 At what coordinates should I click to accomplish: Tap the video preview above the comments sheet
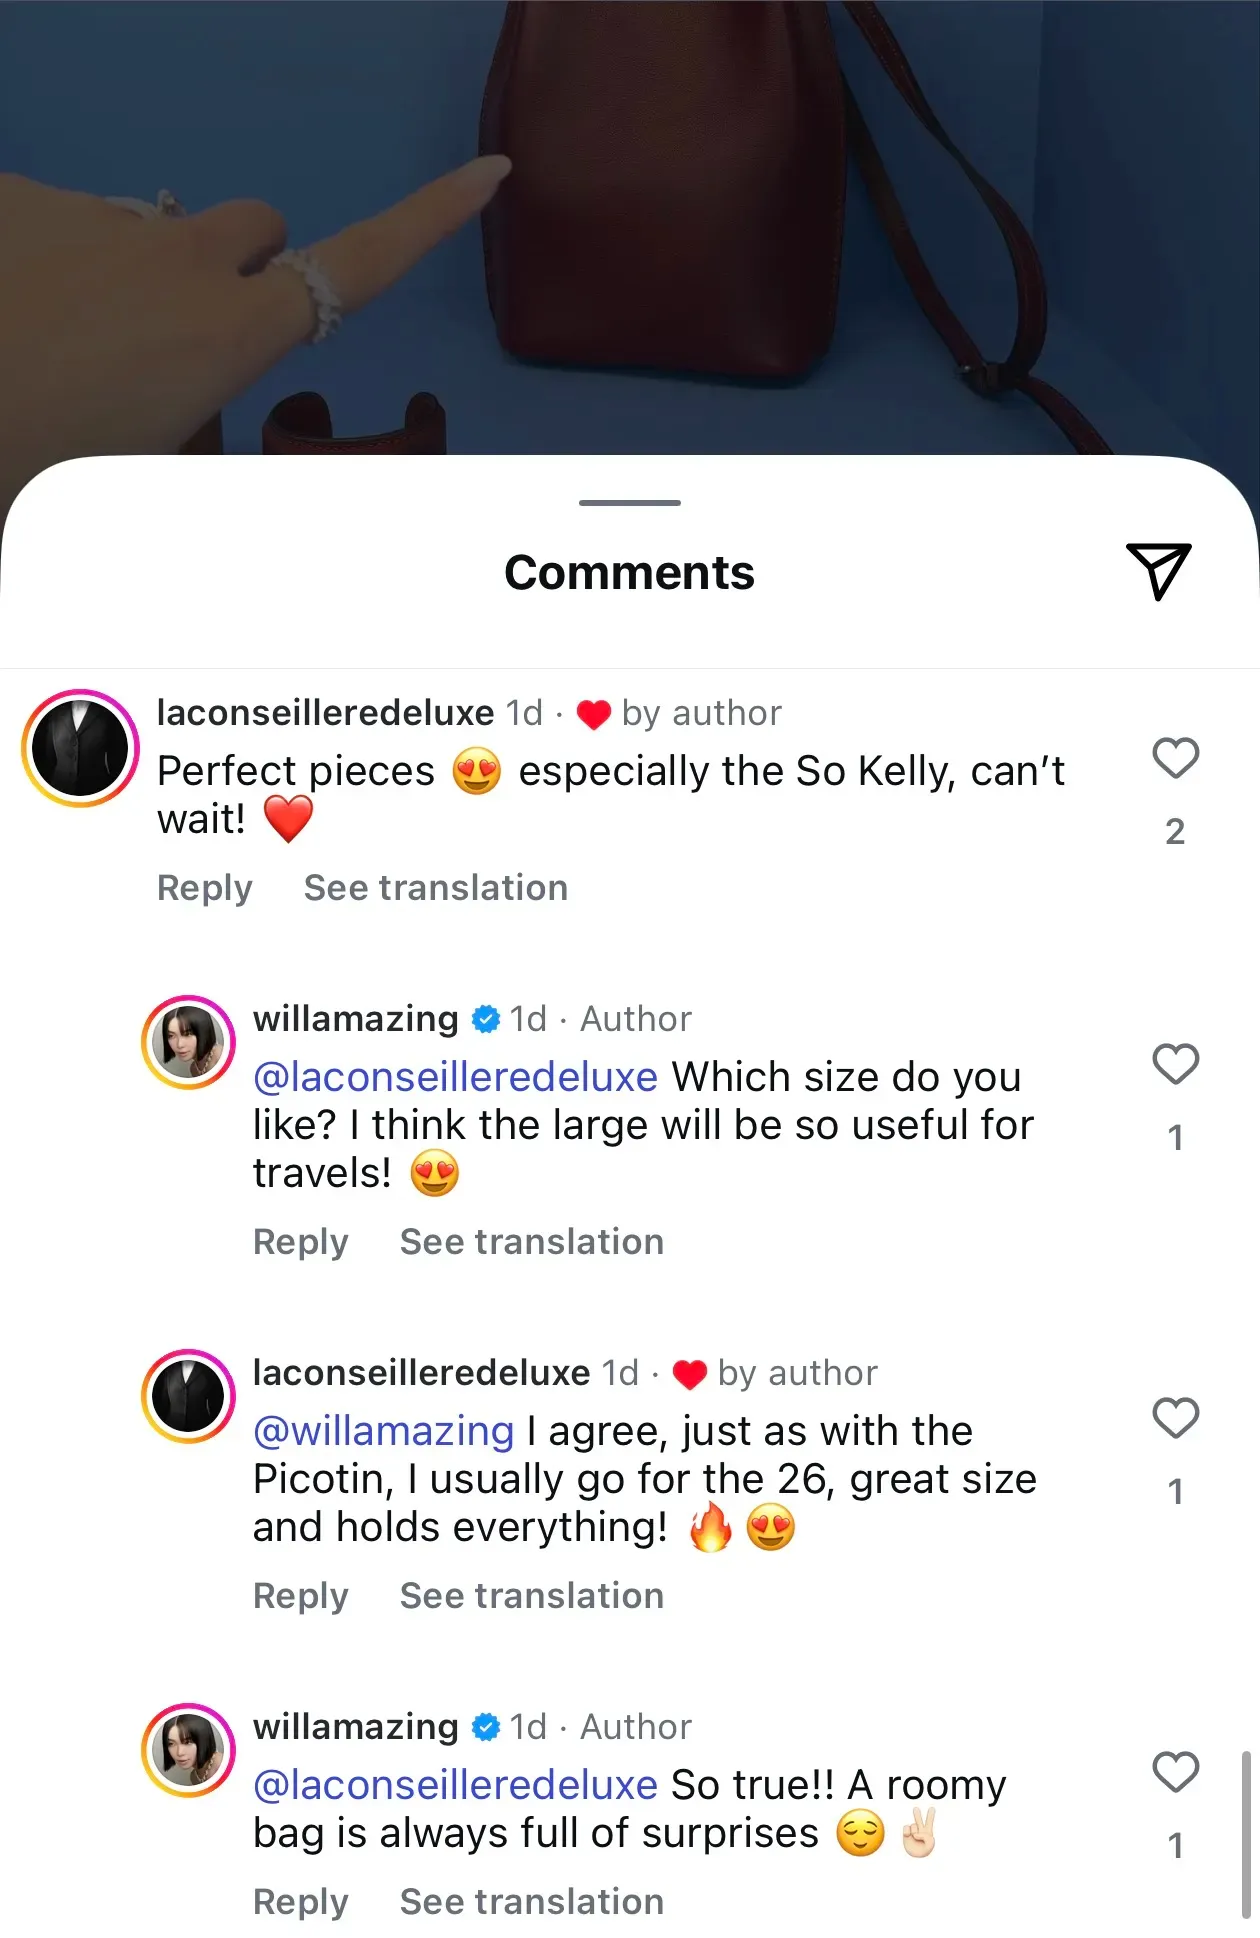pyautogui.click(x=630, y=220)
